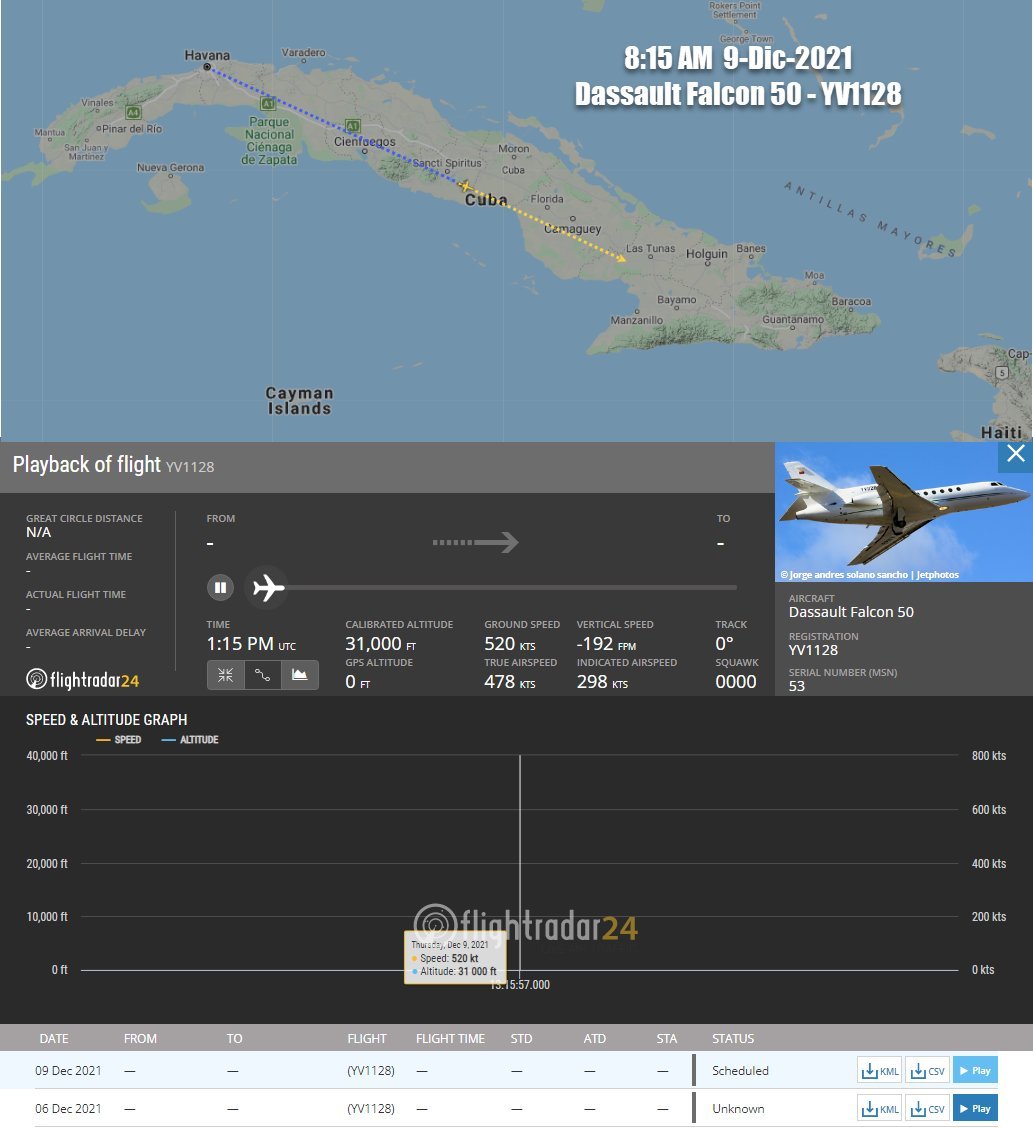This screenshot has width=1033, height=1128.
Task: Click the vertical time marker on the graph
Action: pos(519,863)
